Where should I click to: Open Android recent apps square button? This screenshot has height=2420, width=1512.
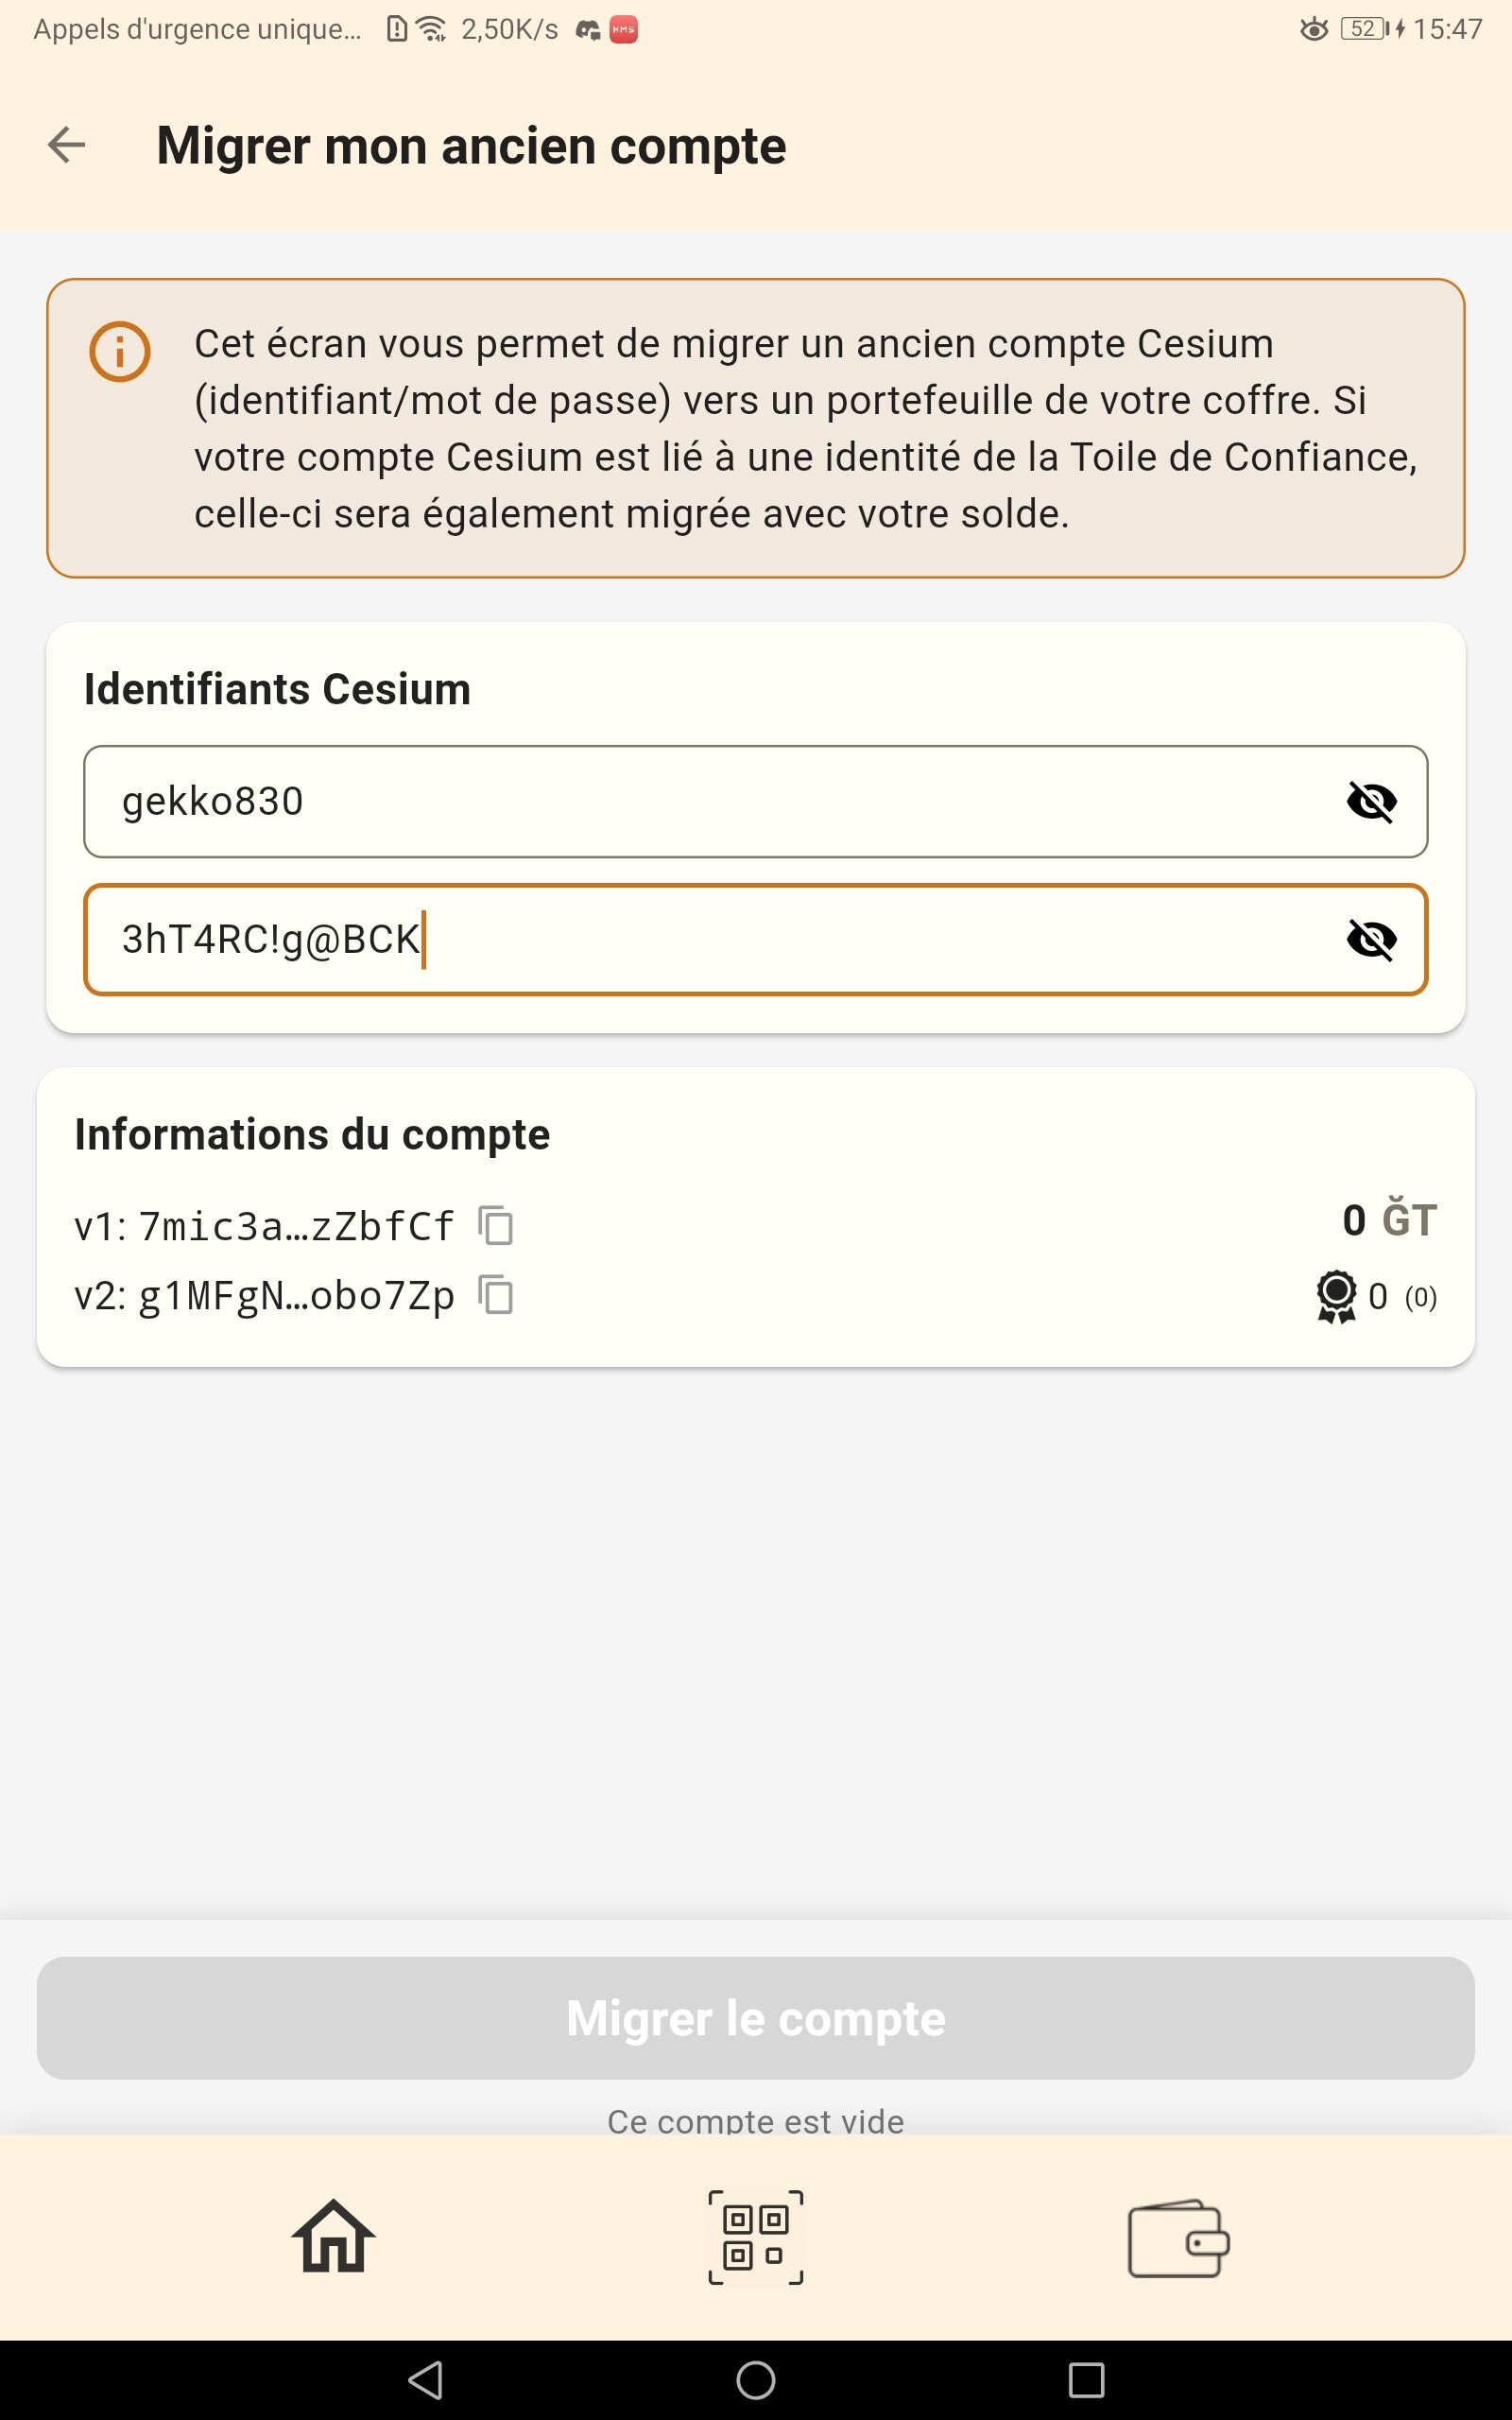click(1086, 2381)
